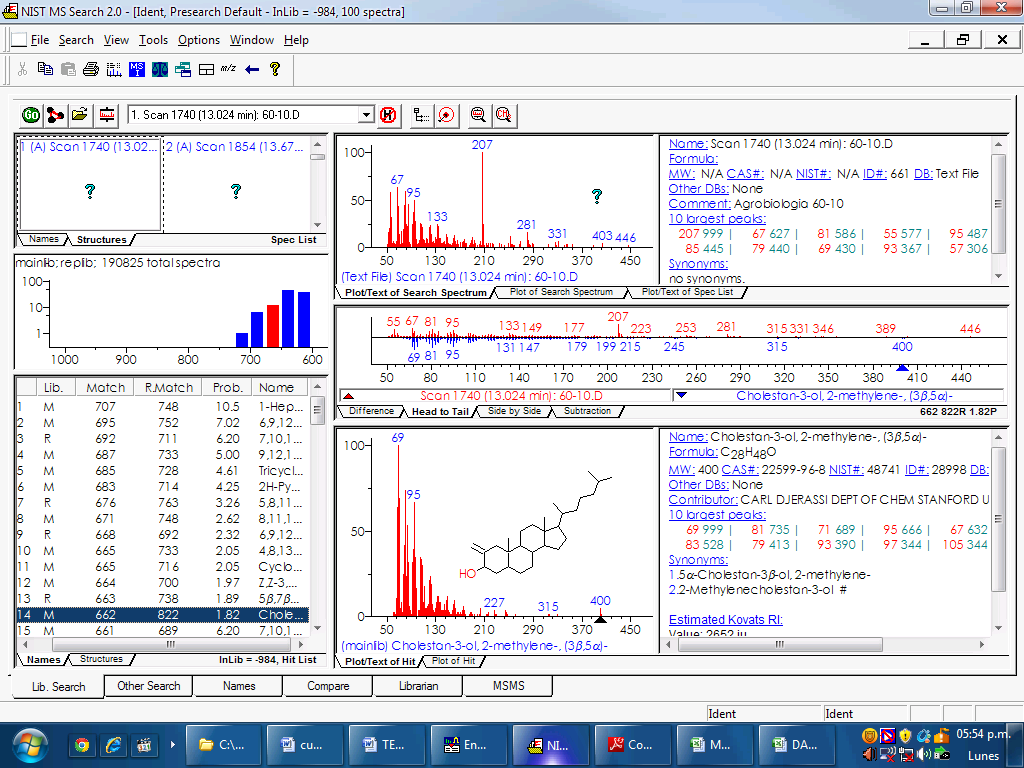This screenshot has height=768, width=1024.
Task: Click the red triangle beside the Scan 1740 comparison label
Action: [x=349, y=396]
